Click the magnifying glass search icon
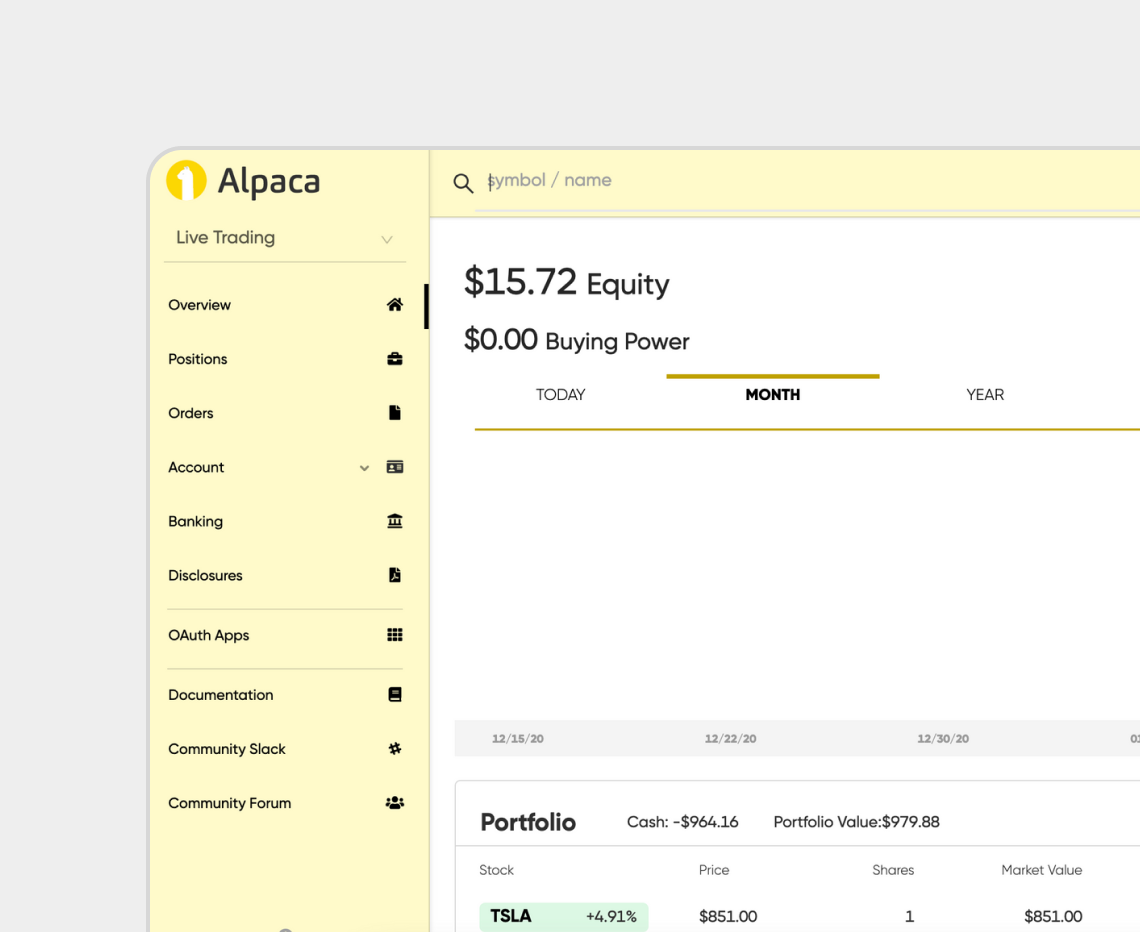This screenshot has width=1140, height=932. point(463,183)
